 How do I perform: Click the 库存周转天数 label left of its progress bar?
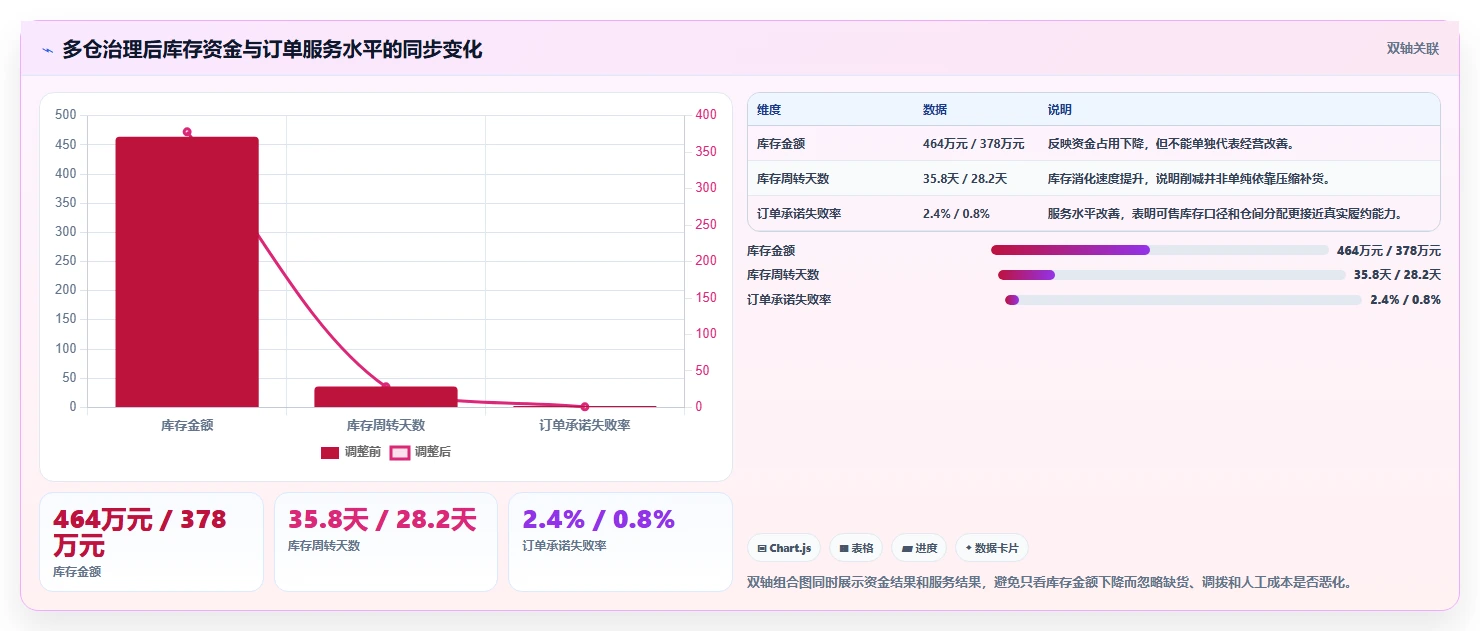[x=784, y=275]
